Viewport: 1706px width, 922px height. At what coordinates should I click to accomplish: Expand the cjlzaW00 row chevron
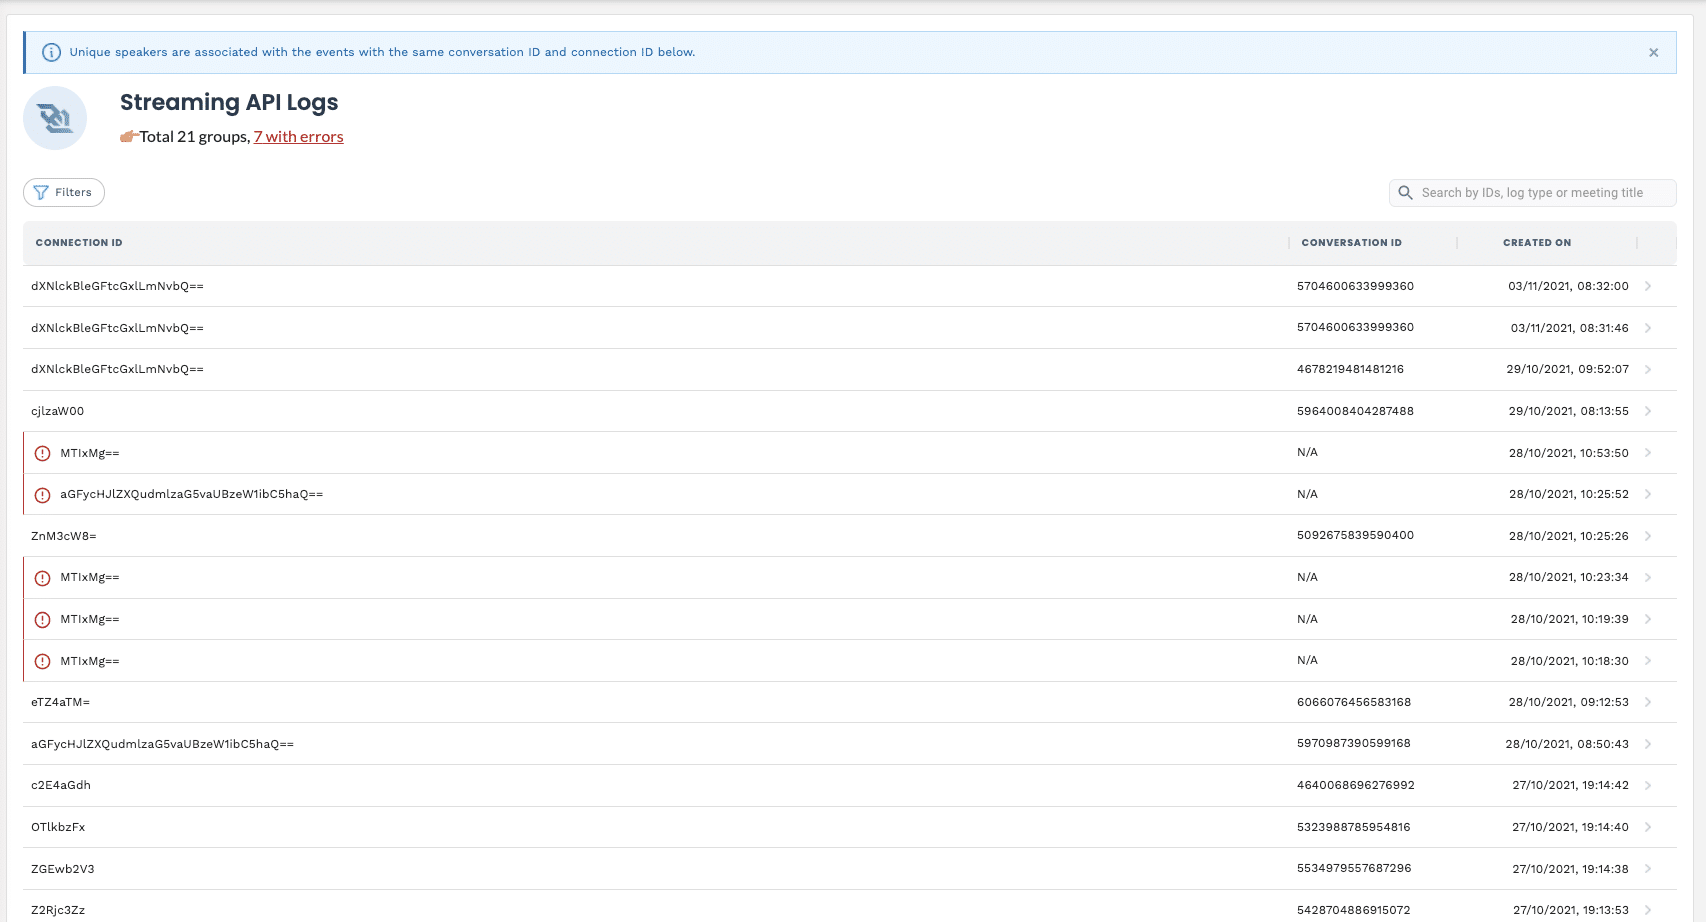pyautogui.click(x=1647, y=411)
